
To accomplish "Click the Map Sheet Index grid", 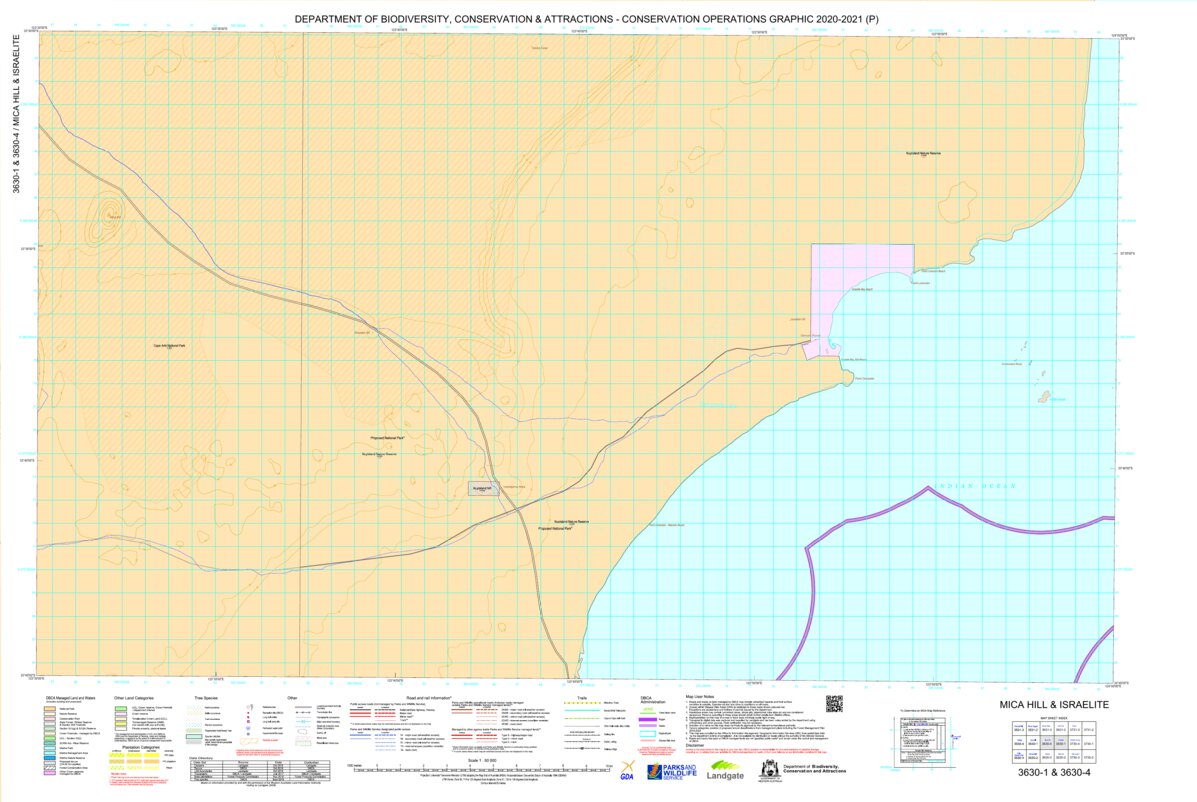I will pyautogui.click(x=1053, y=743).
